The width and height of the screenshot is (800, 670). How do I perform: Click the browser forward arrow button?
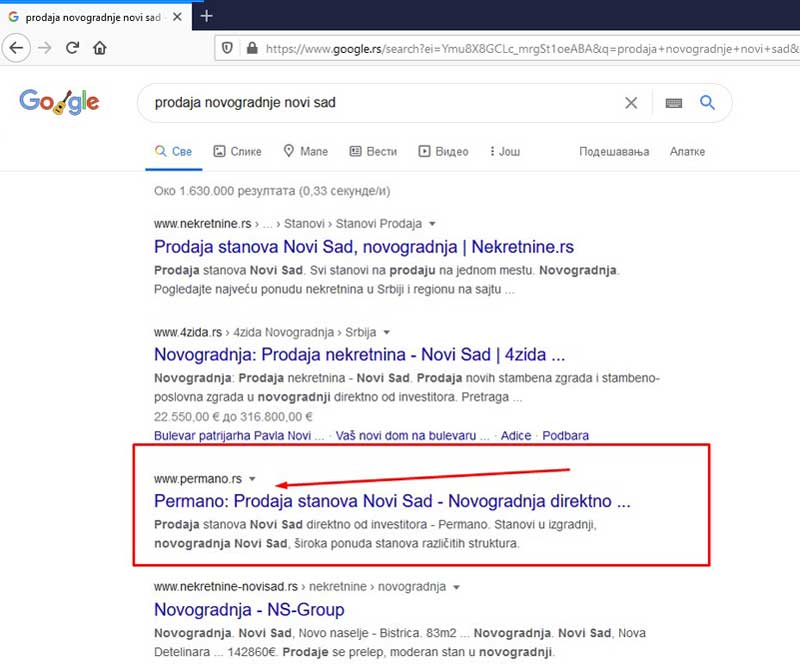(x=45, y=48)
